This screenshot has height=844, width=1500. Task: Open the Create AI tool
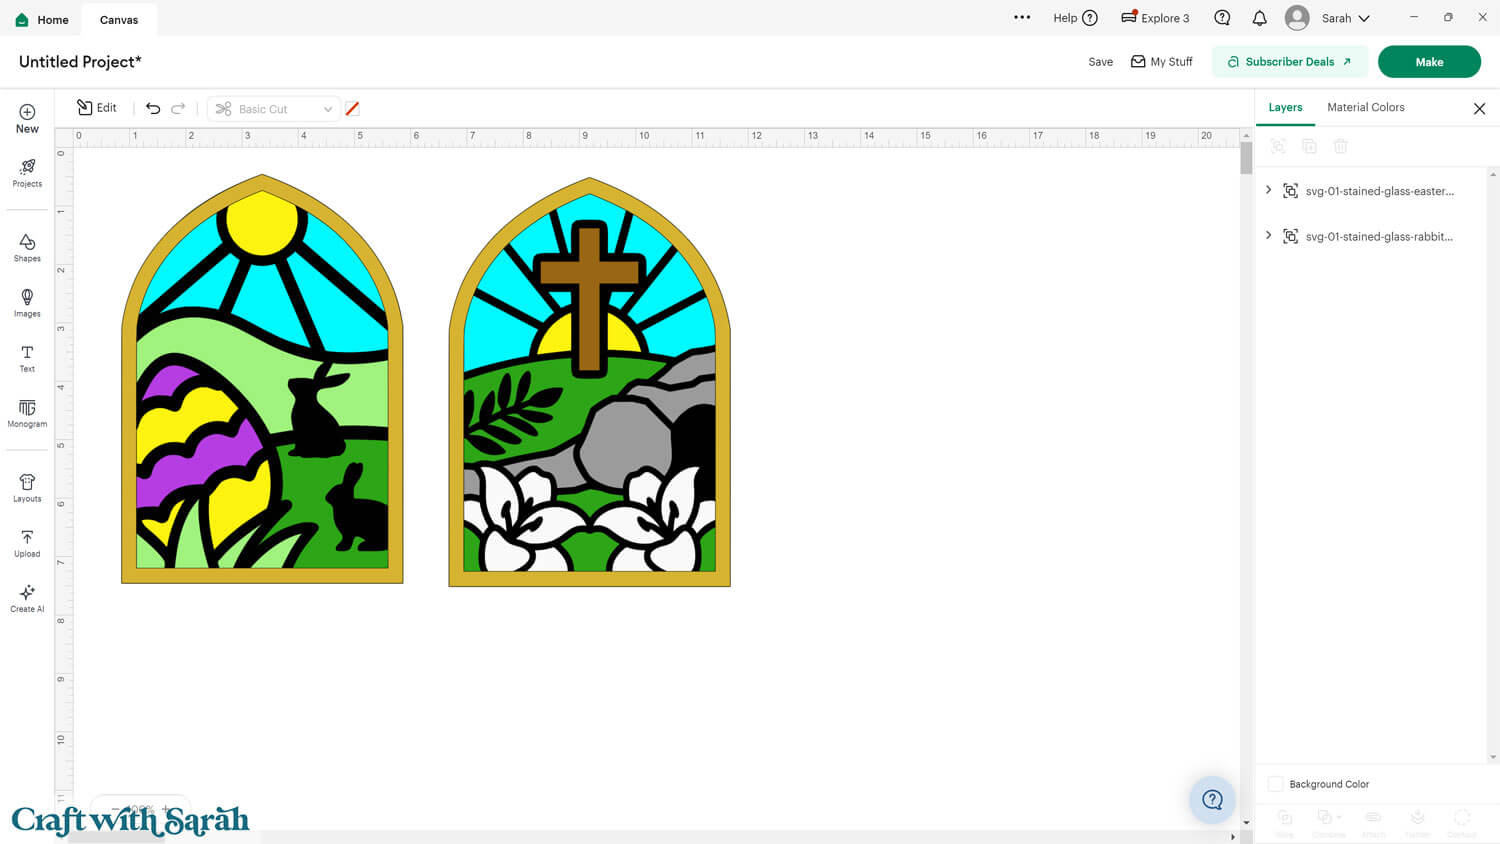(27, 598)
